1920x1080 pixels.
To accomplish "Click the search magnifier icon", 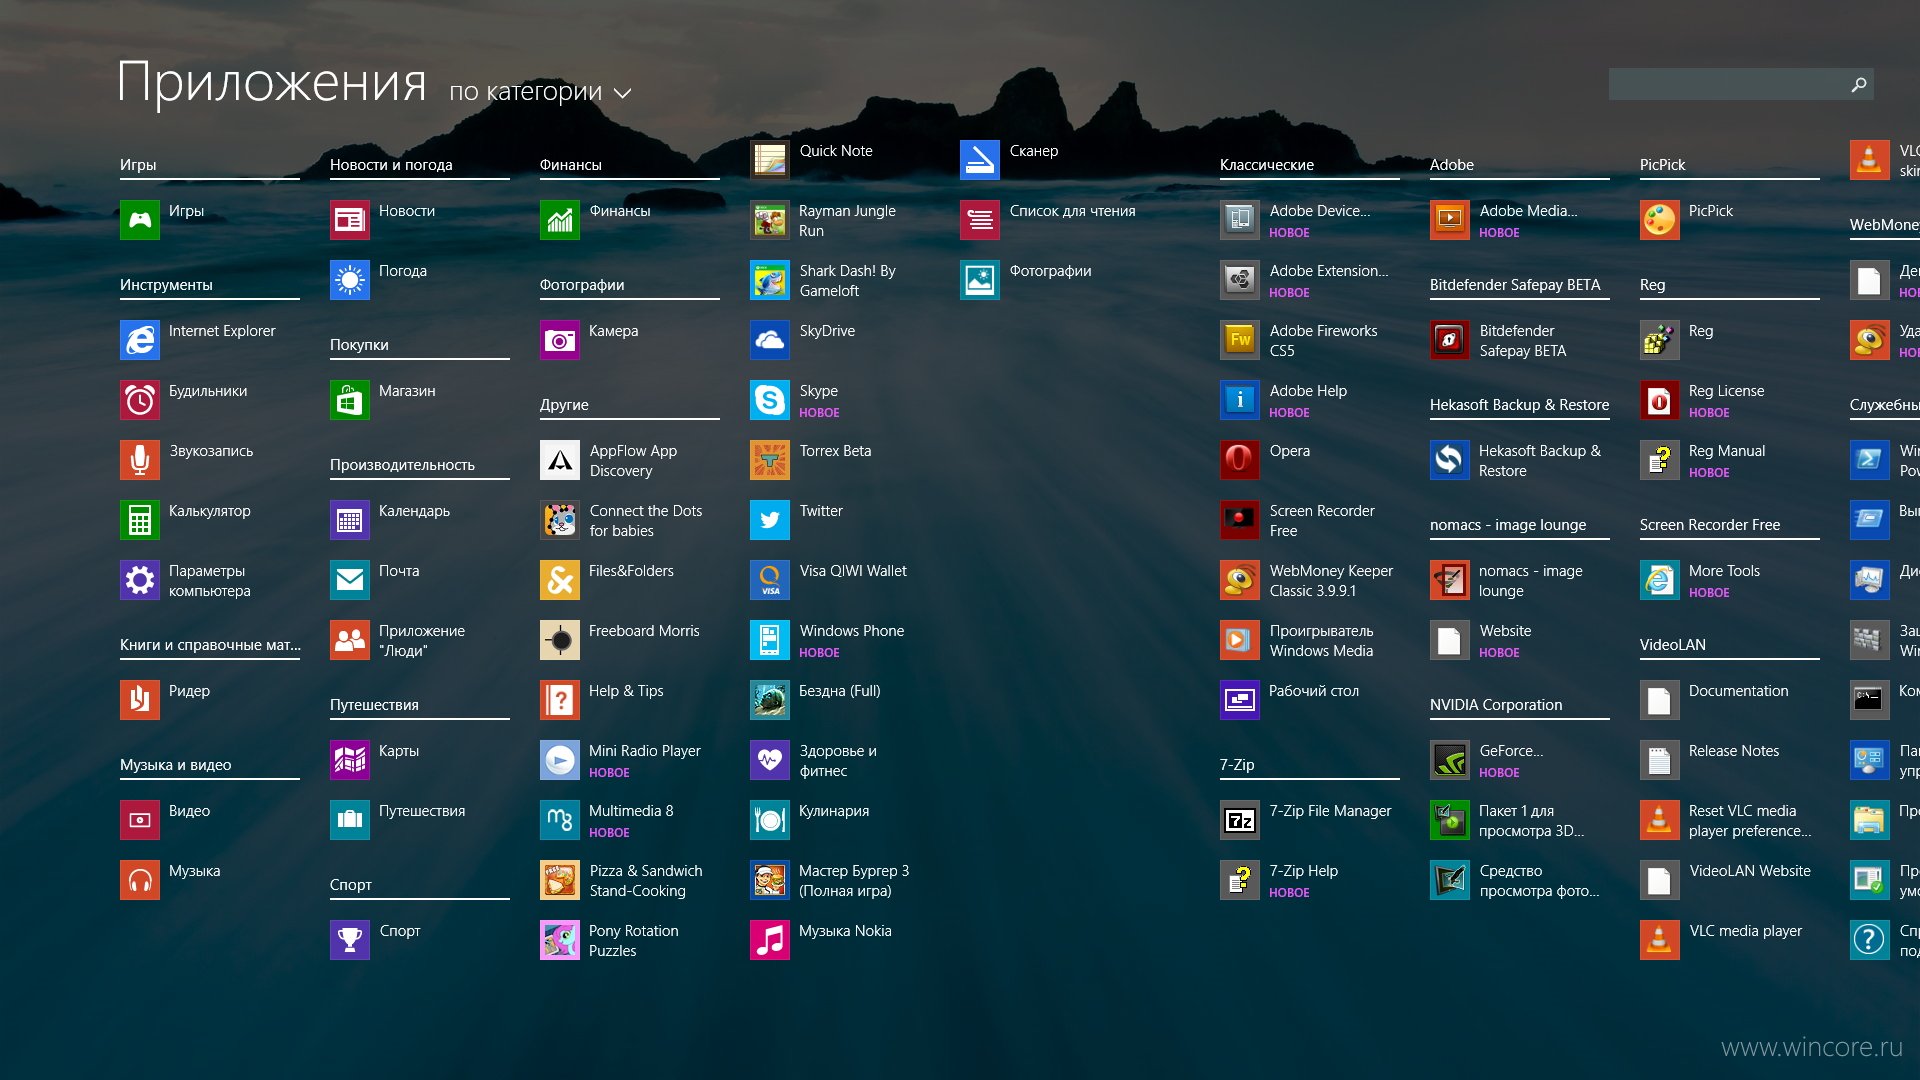I will pyautogui.click(x=1859, y=85).
